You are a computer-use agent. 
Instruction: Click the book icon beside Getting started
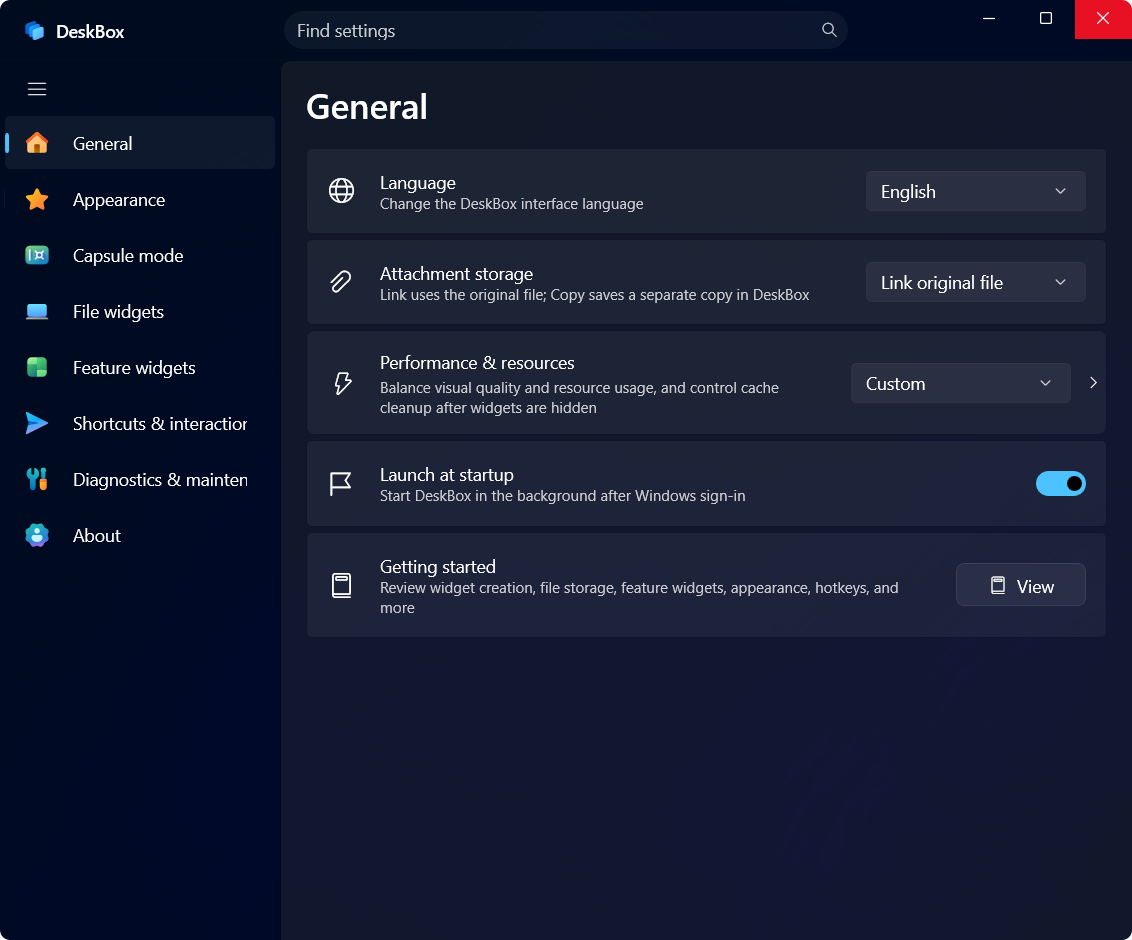tap(341, 585)
